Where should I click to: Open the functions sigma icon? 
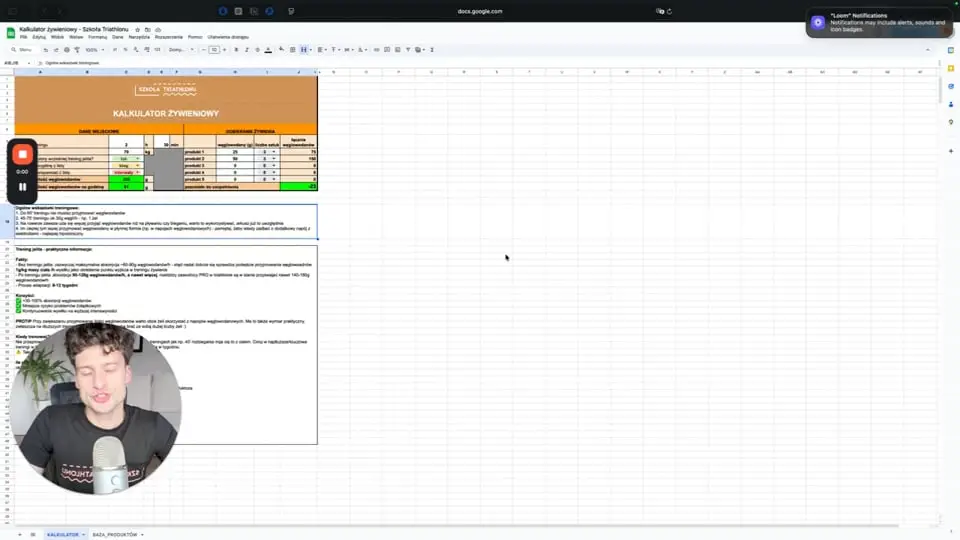[432, 50]
